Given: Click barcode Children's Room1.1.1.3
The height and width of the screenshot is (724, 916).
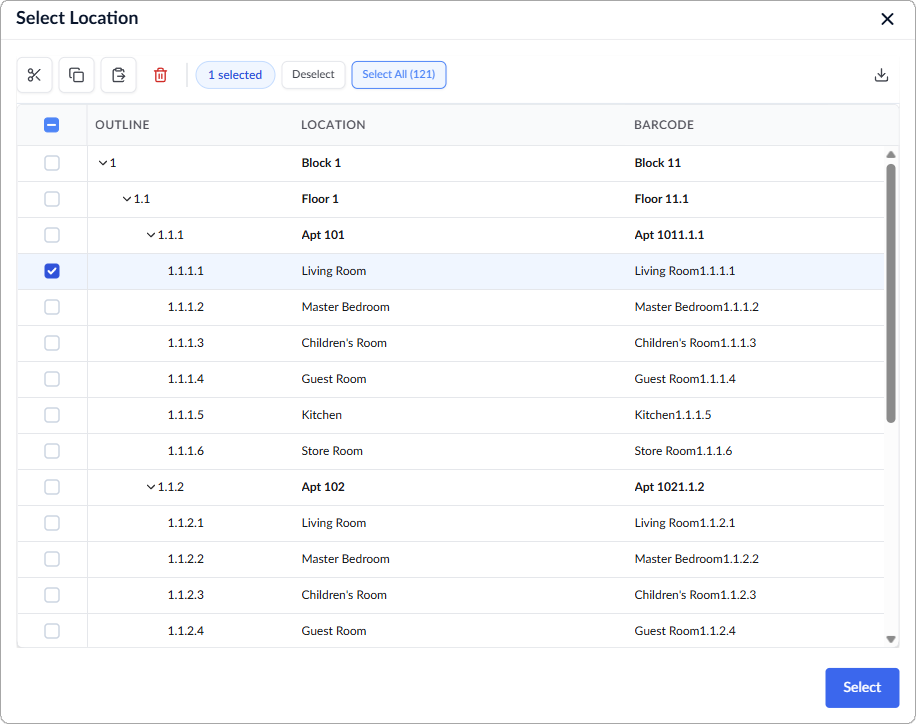Looking at the screenshot, I should [695, 343].
